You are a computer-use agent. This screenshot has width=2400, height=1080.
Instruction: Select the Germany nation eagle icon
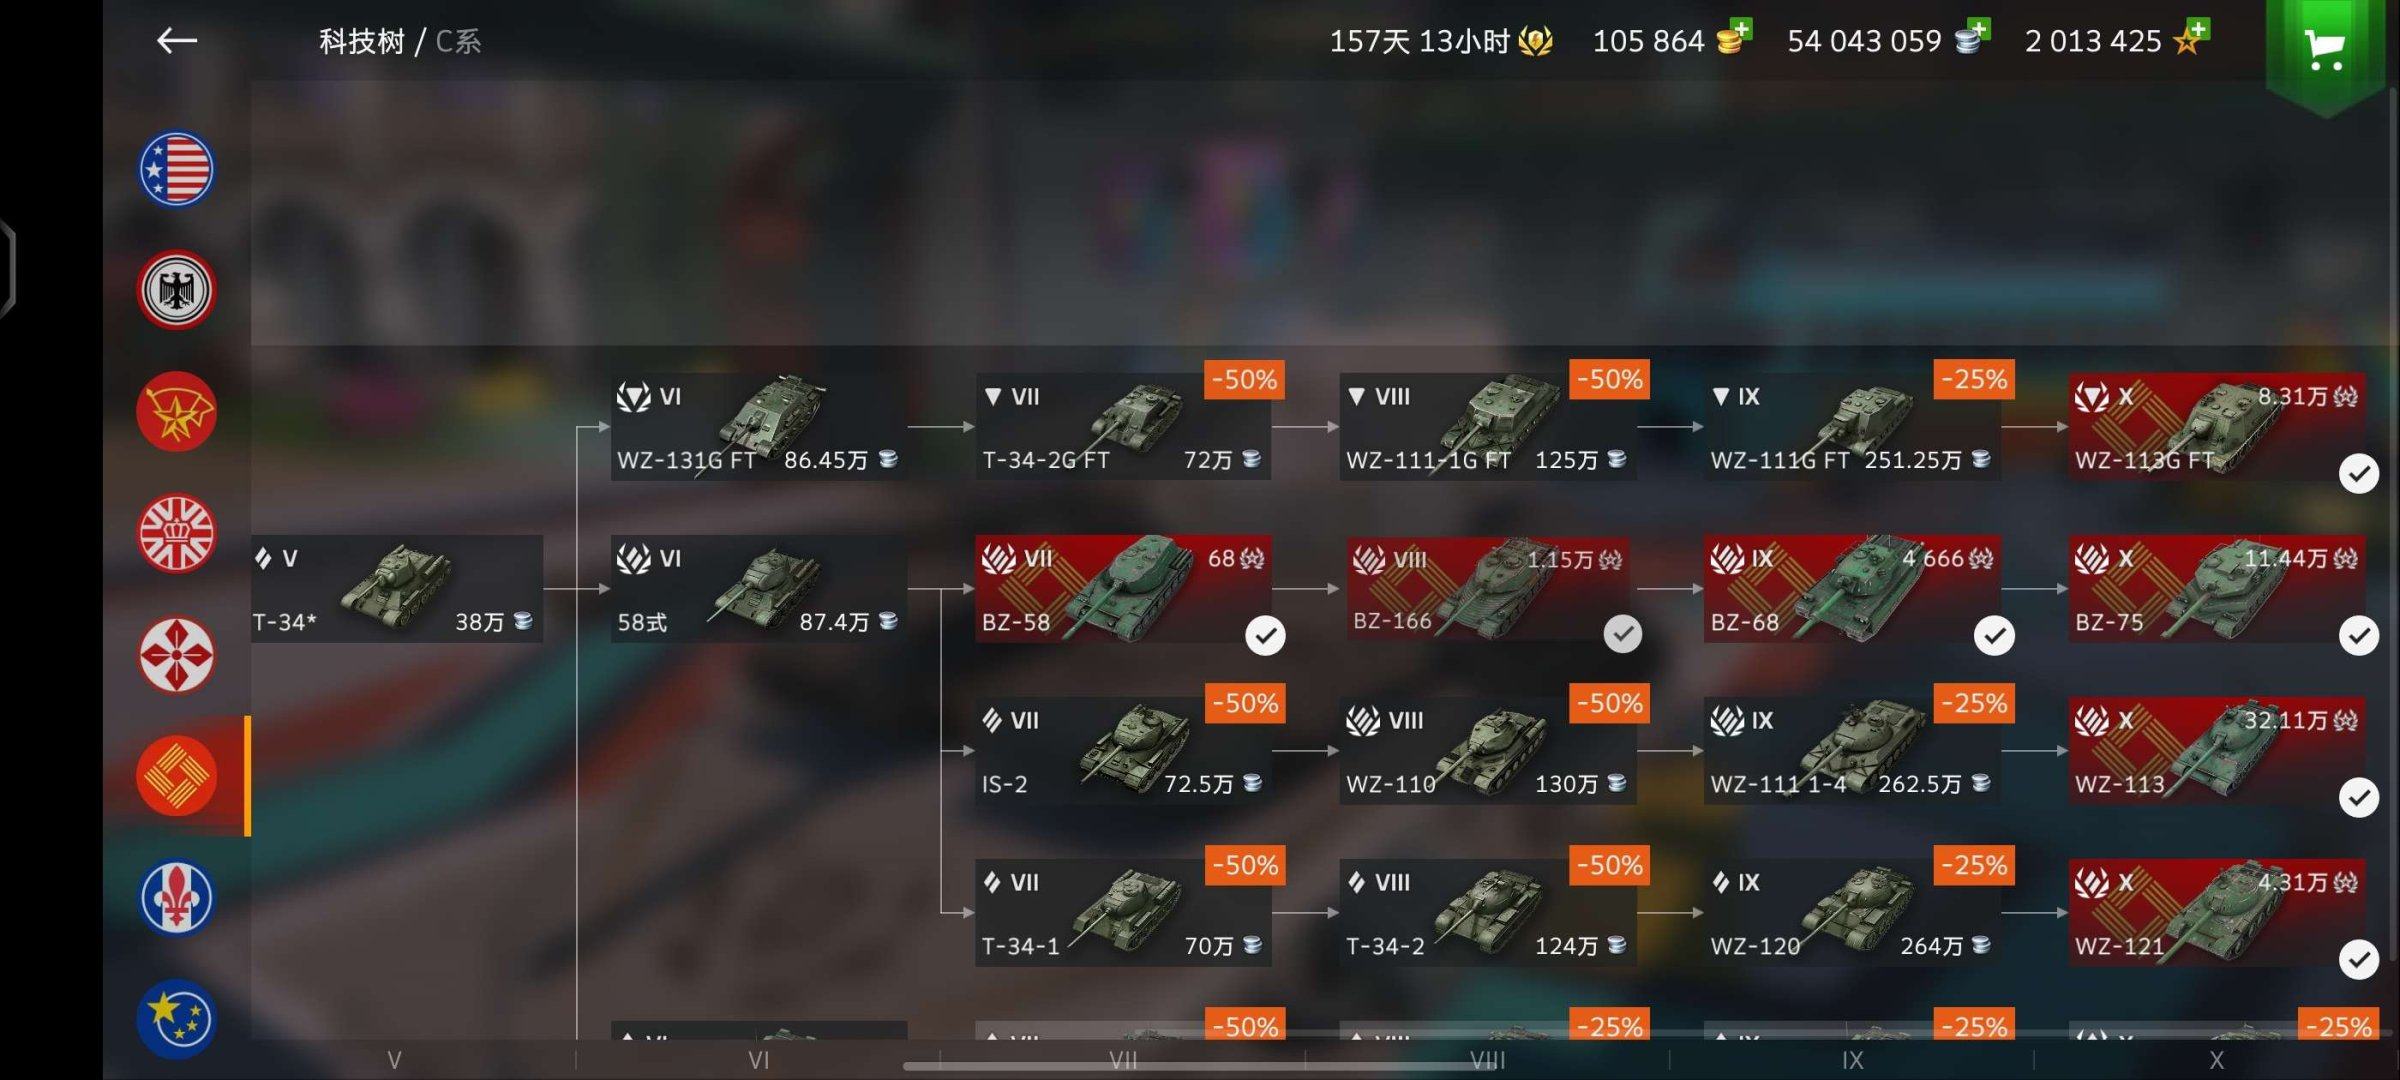pos(176,290)
